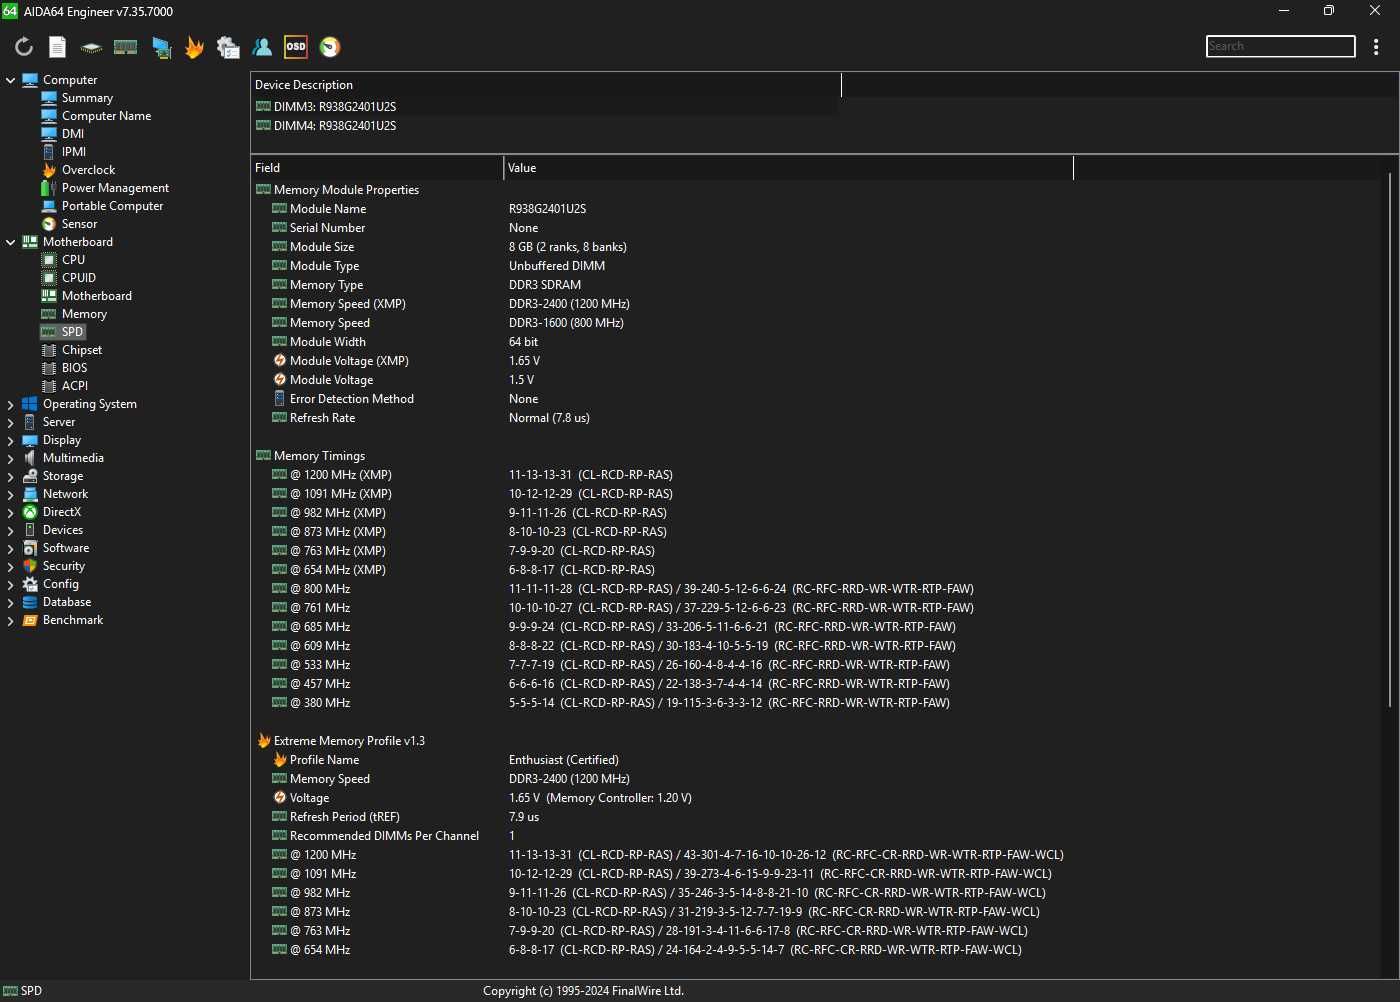The width and height of the screenshot is (1400, 1002).
Task: Select the Overclock flame item
Action: click(88, 170)
